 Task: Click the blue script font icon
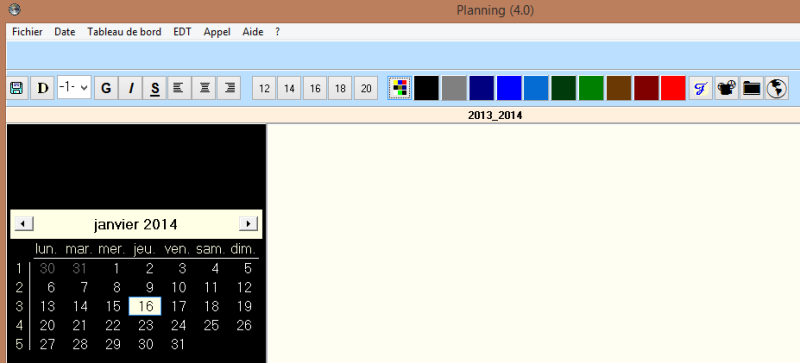point(701,88)
